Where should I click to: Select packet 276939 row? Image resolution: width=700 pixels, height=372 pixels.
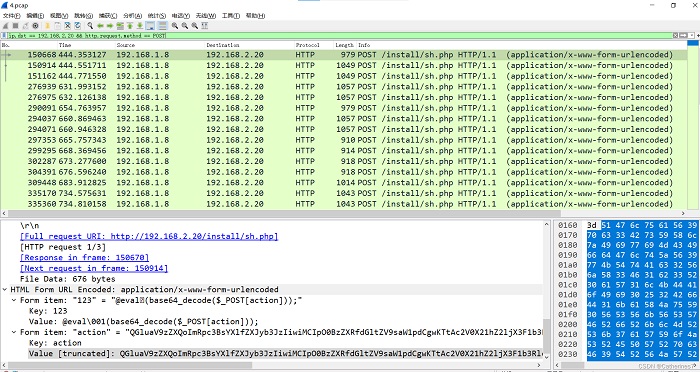click(x=344, y=87)
